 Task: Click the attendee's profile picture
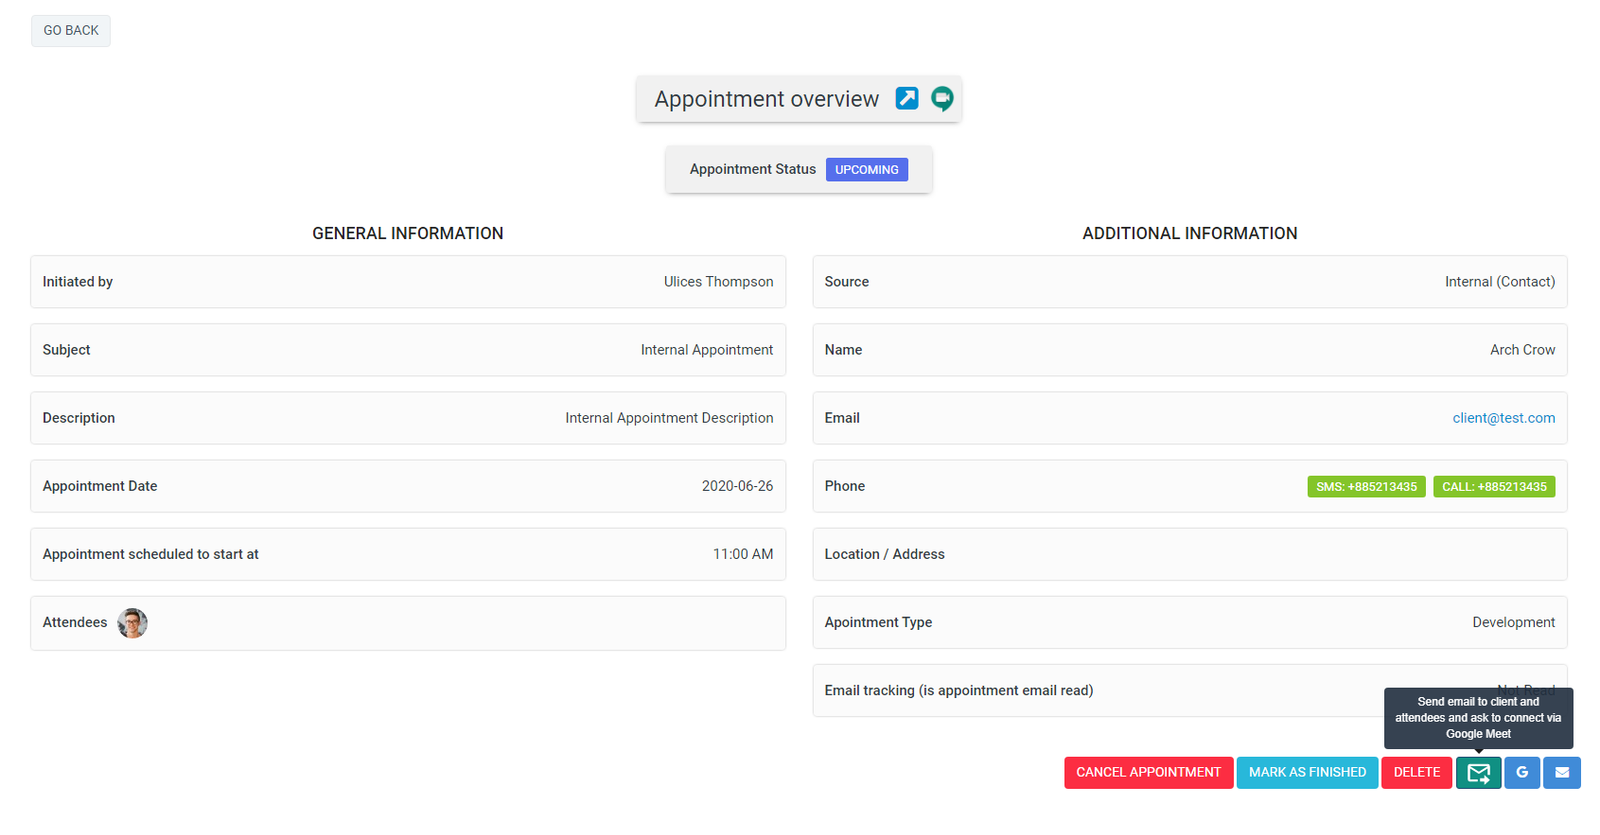[132, 623]
